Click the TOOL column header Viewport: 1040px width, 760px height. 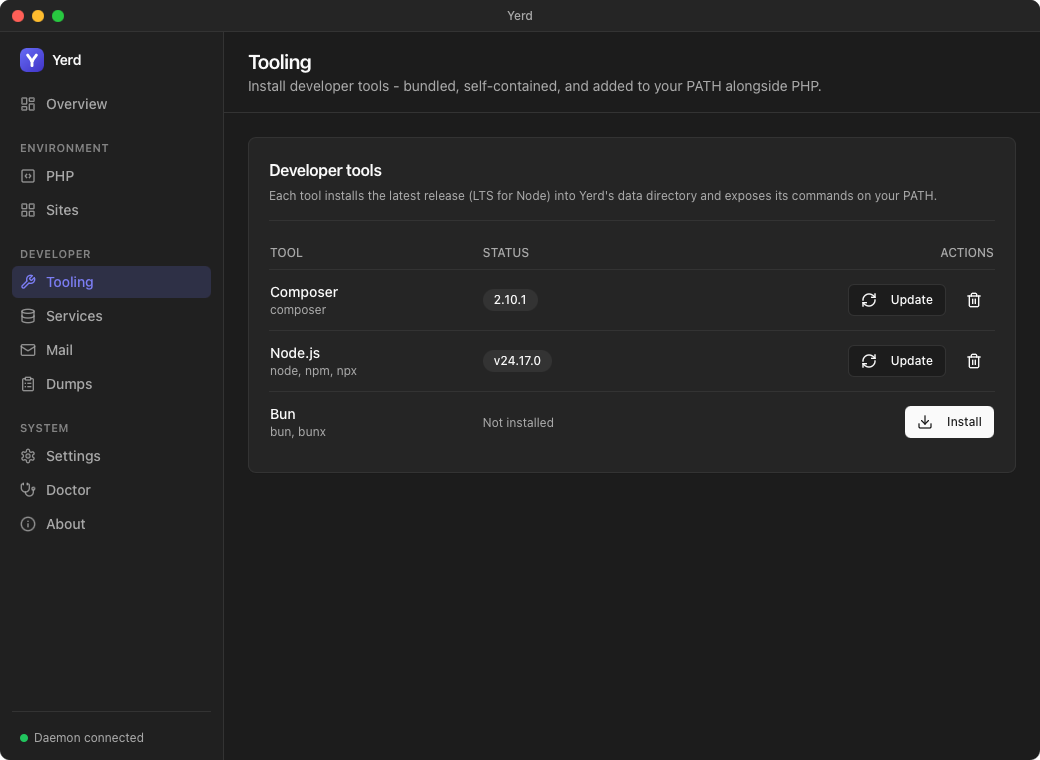pos(287,253)
